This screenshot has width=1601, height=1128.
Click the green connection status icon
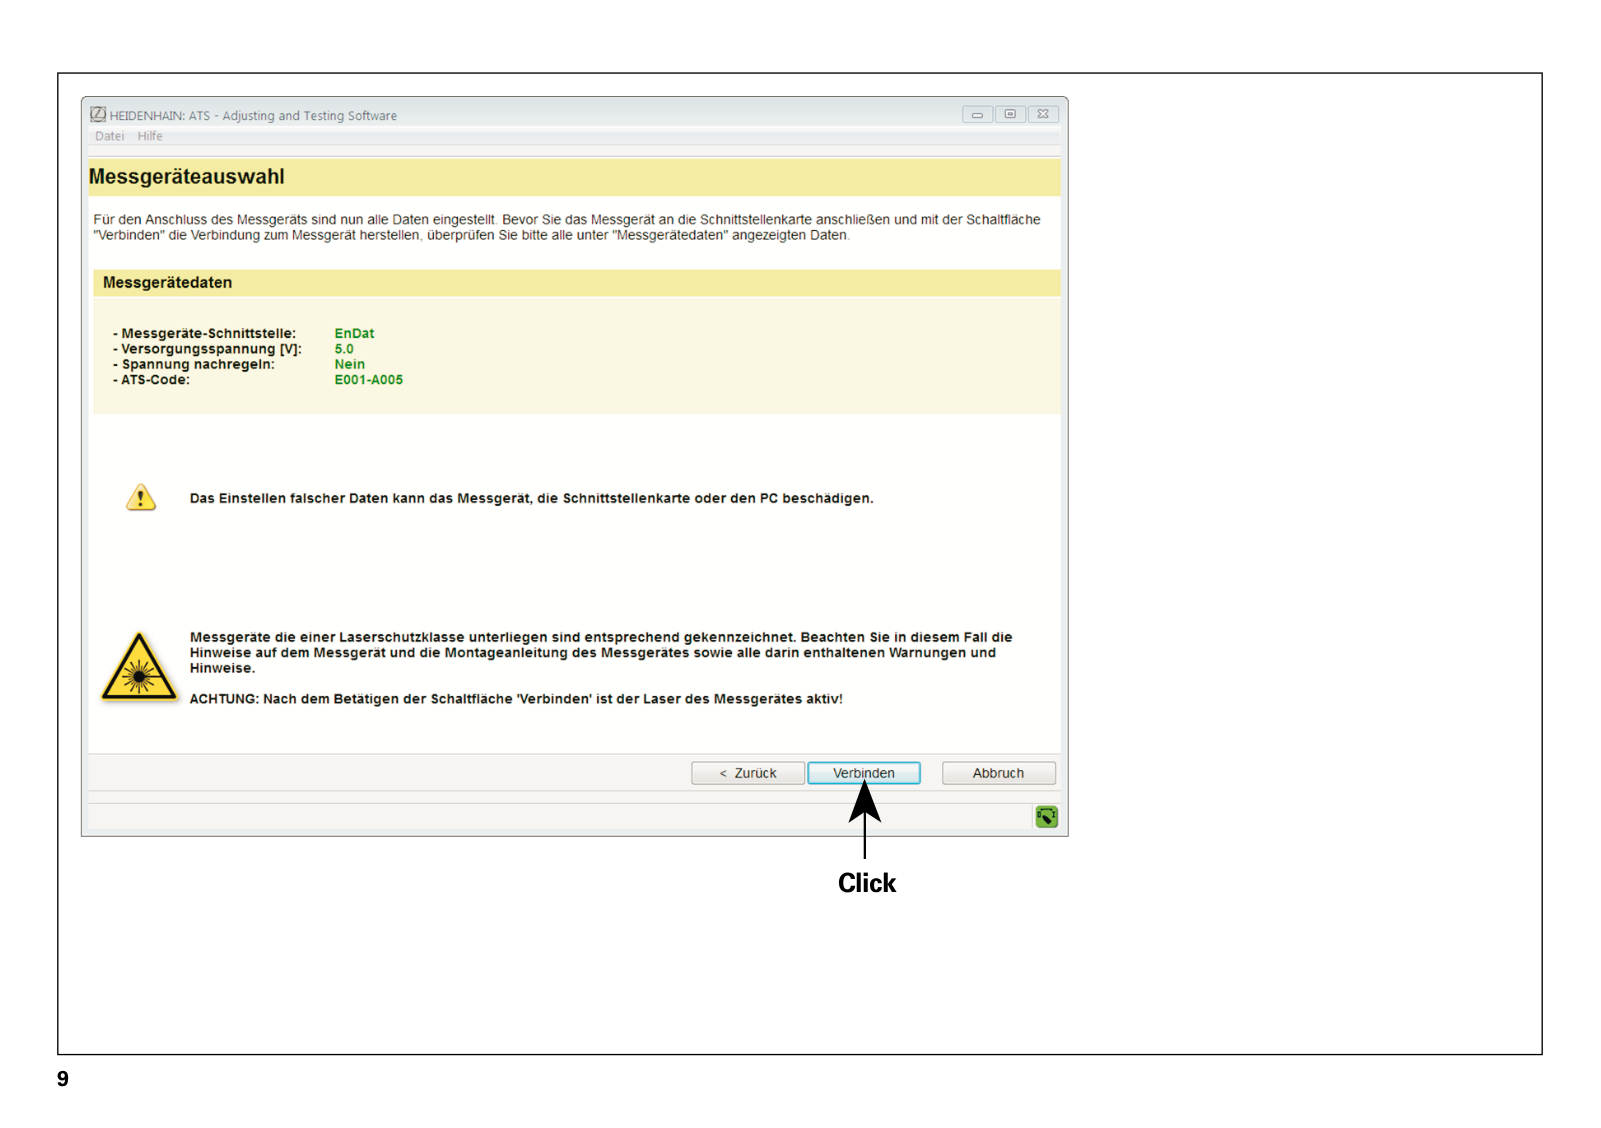[x=1046, y=817]
